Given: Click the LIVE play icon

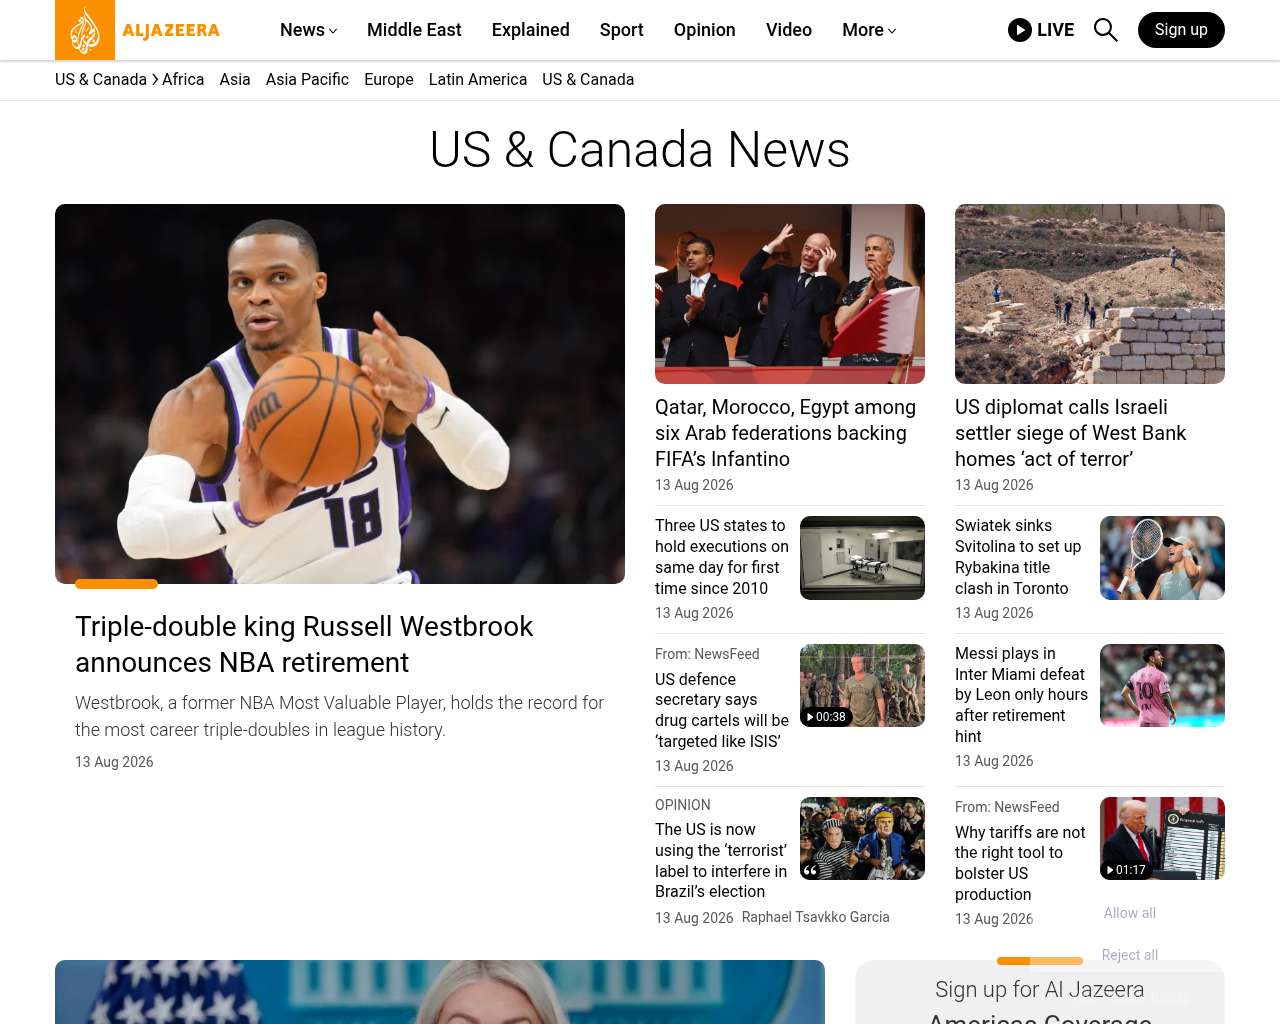Looking at the screenshot, I should (x=1020, y=30).
